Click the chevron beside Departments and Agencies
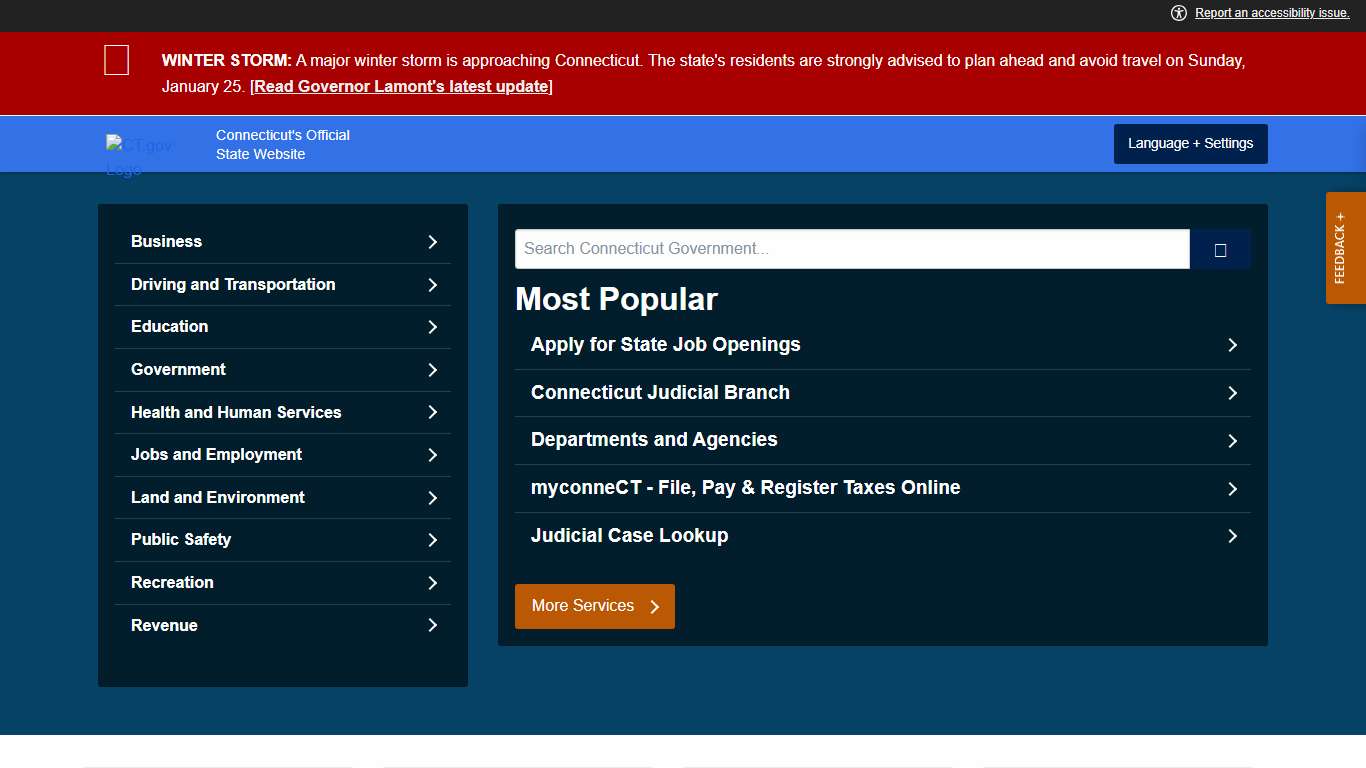 pyautogui.click(x=1232, y=441)
